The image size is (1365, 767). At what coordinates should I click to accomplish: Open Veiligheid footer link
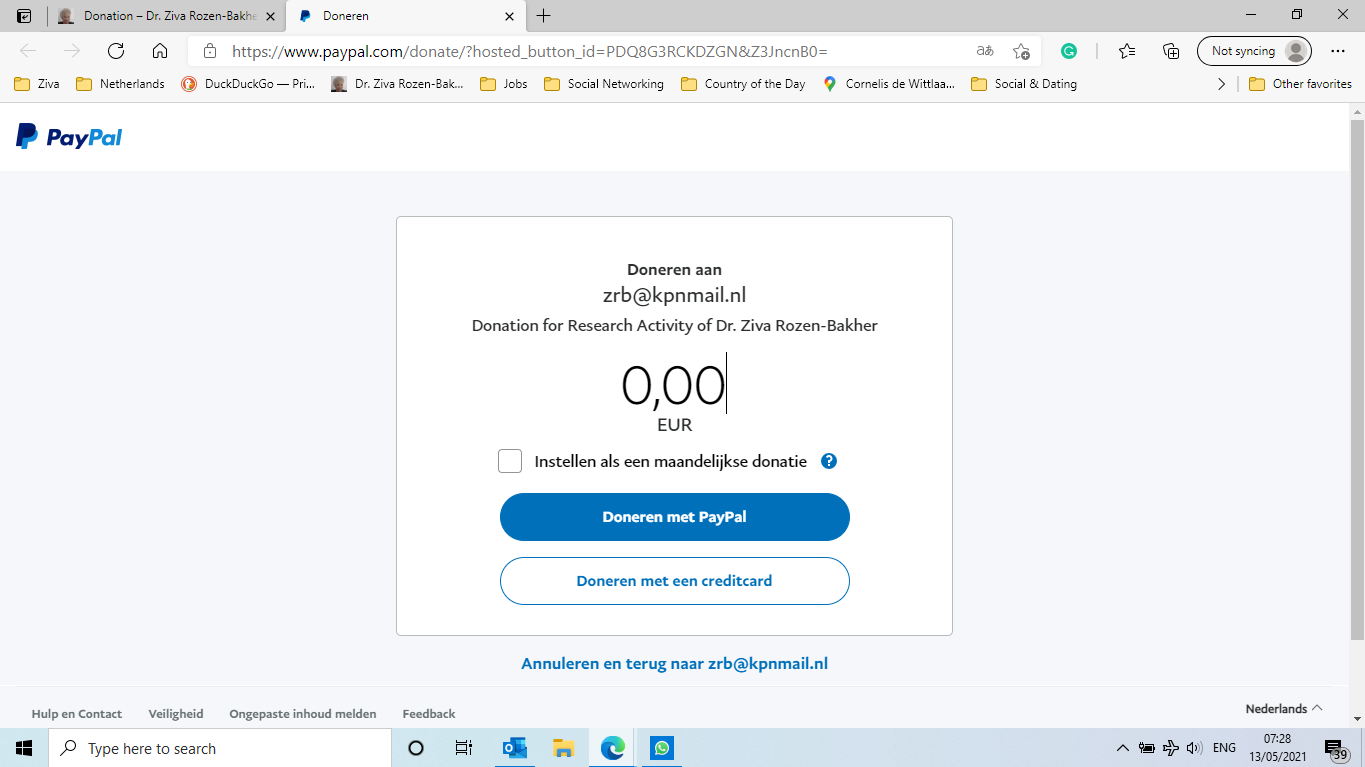[176, 714]
